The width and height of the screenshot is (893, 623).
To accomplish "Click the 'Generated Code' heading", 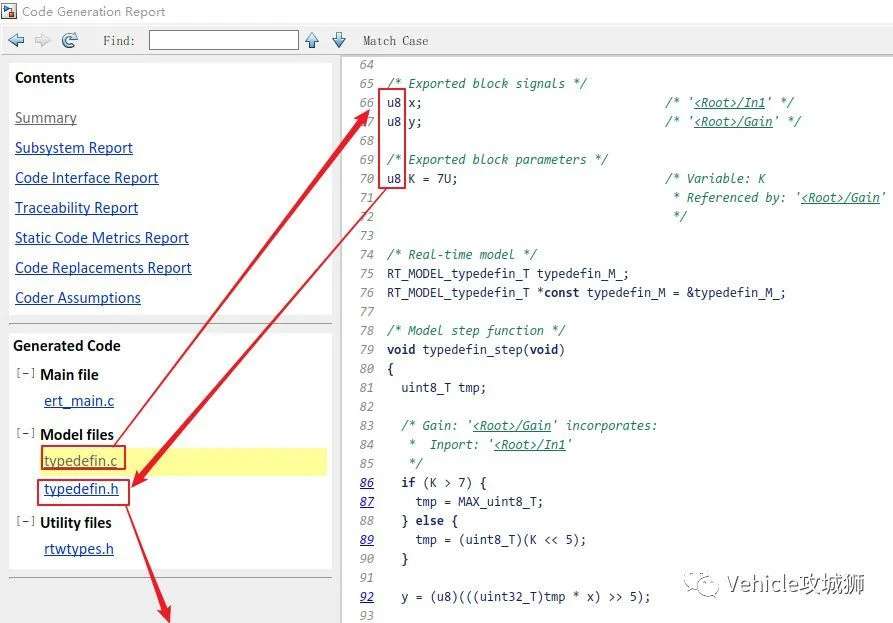I will click(67, 346).
